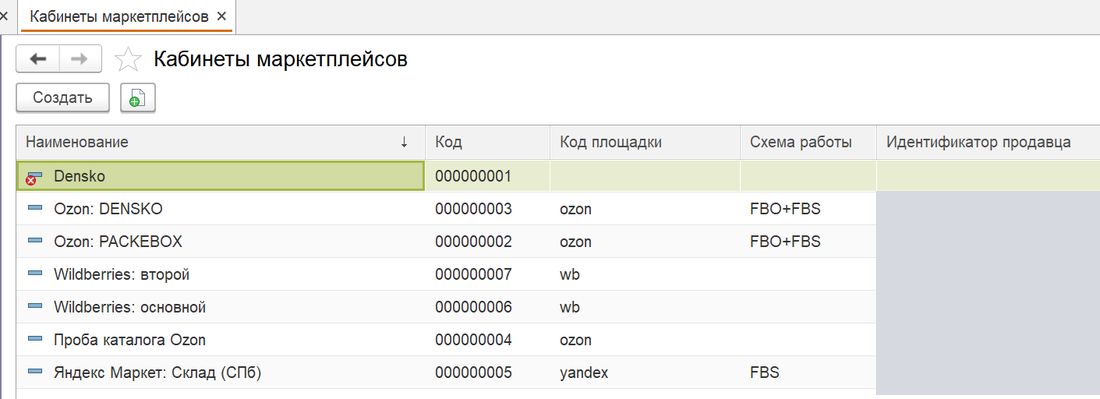Click the Схема работы column header

808,142
